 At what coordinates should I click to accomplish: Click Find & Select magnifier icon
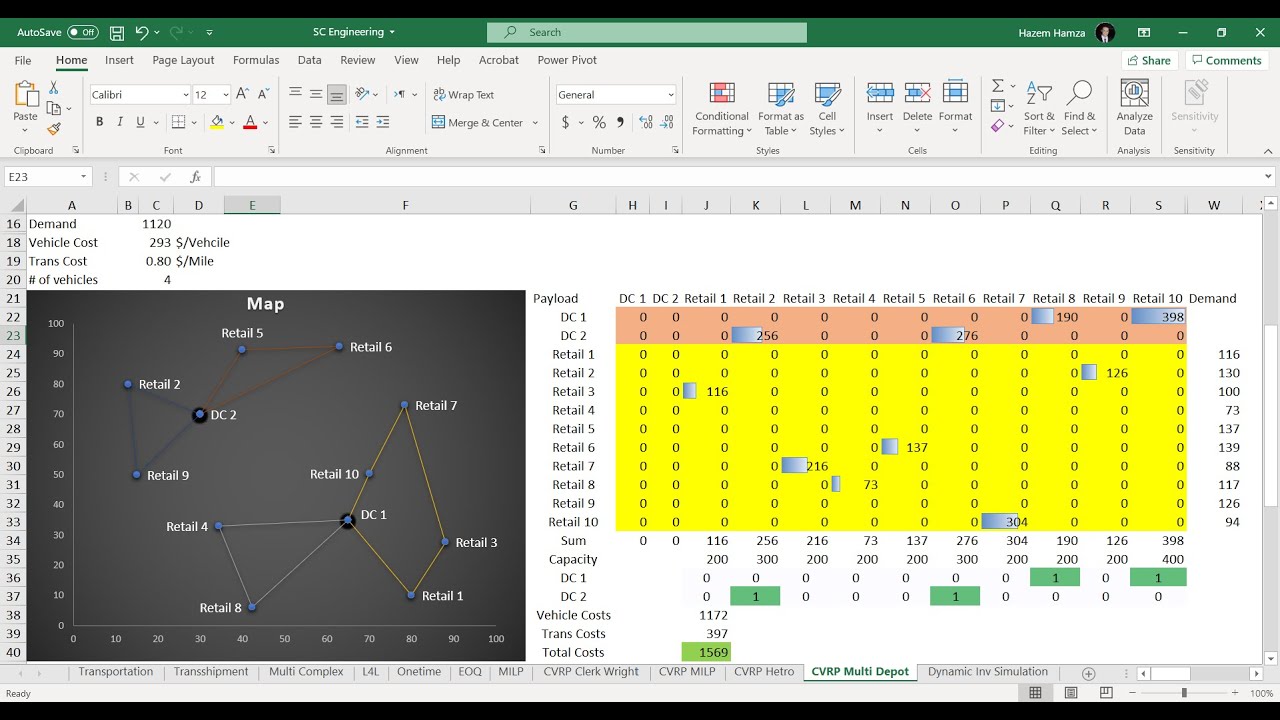(x=1079, y=94)
